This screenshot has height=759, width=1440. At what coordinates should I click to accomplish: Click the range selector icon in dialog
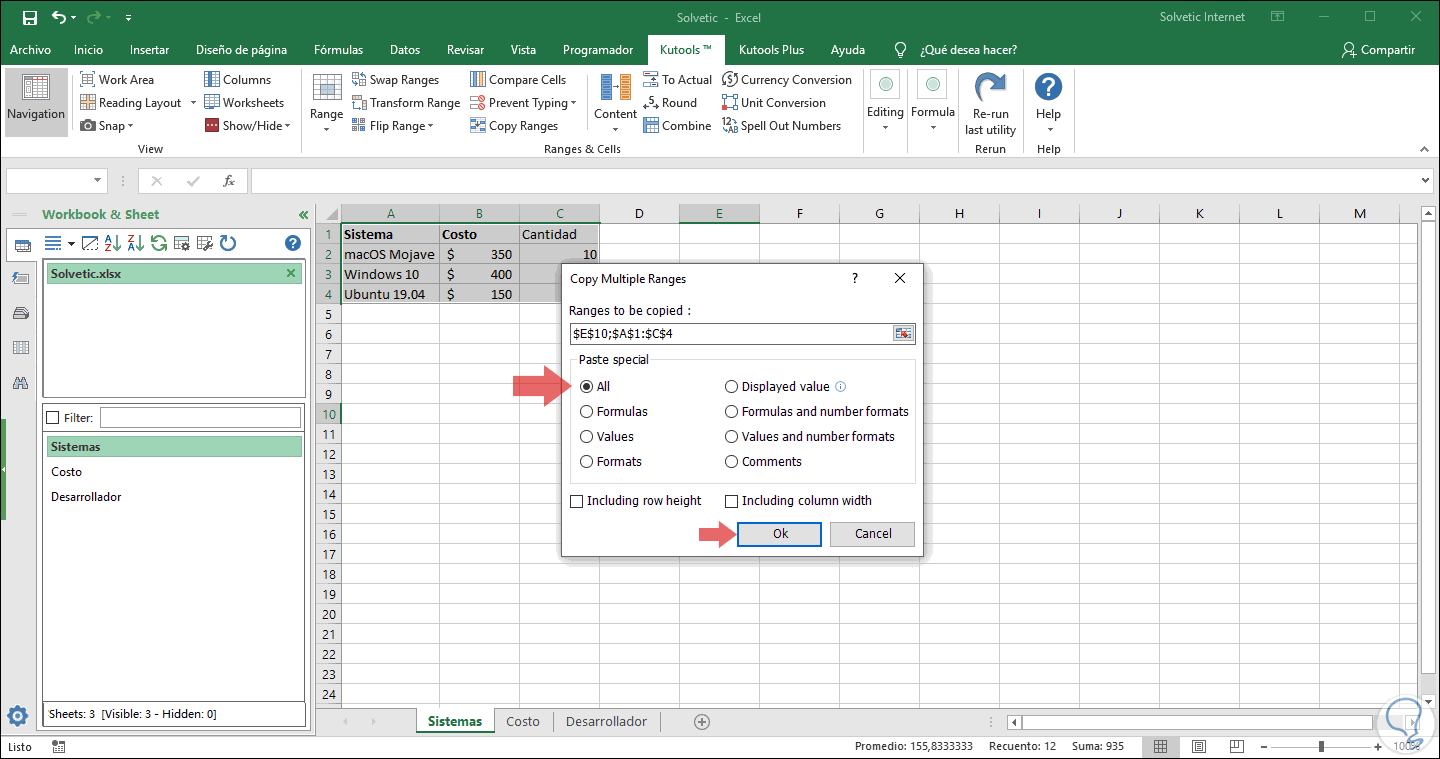903,334
